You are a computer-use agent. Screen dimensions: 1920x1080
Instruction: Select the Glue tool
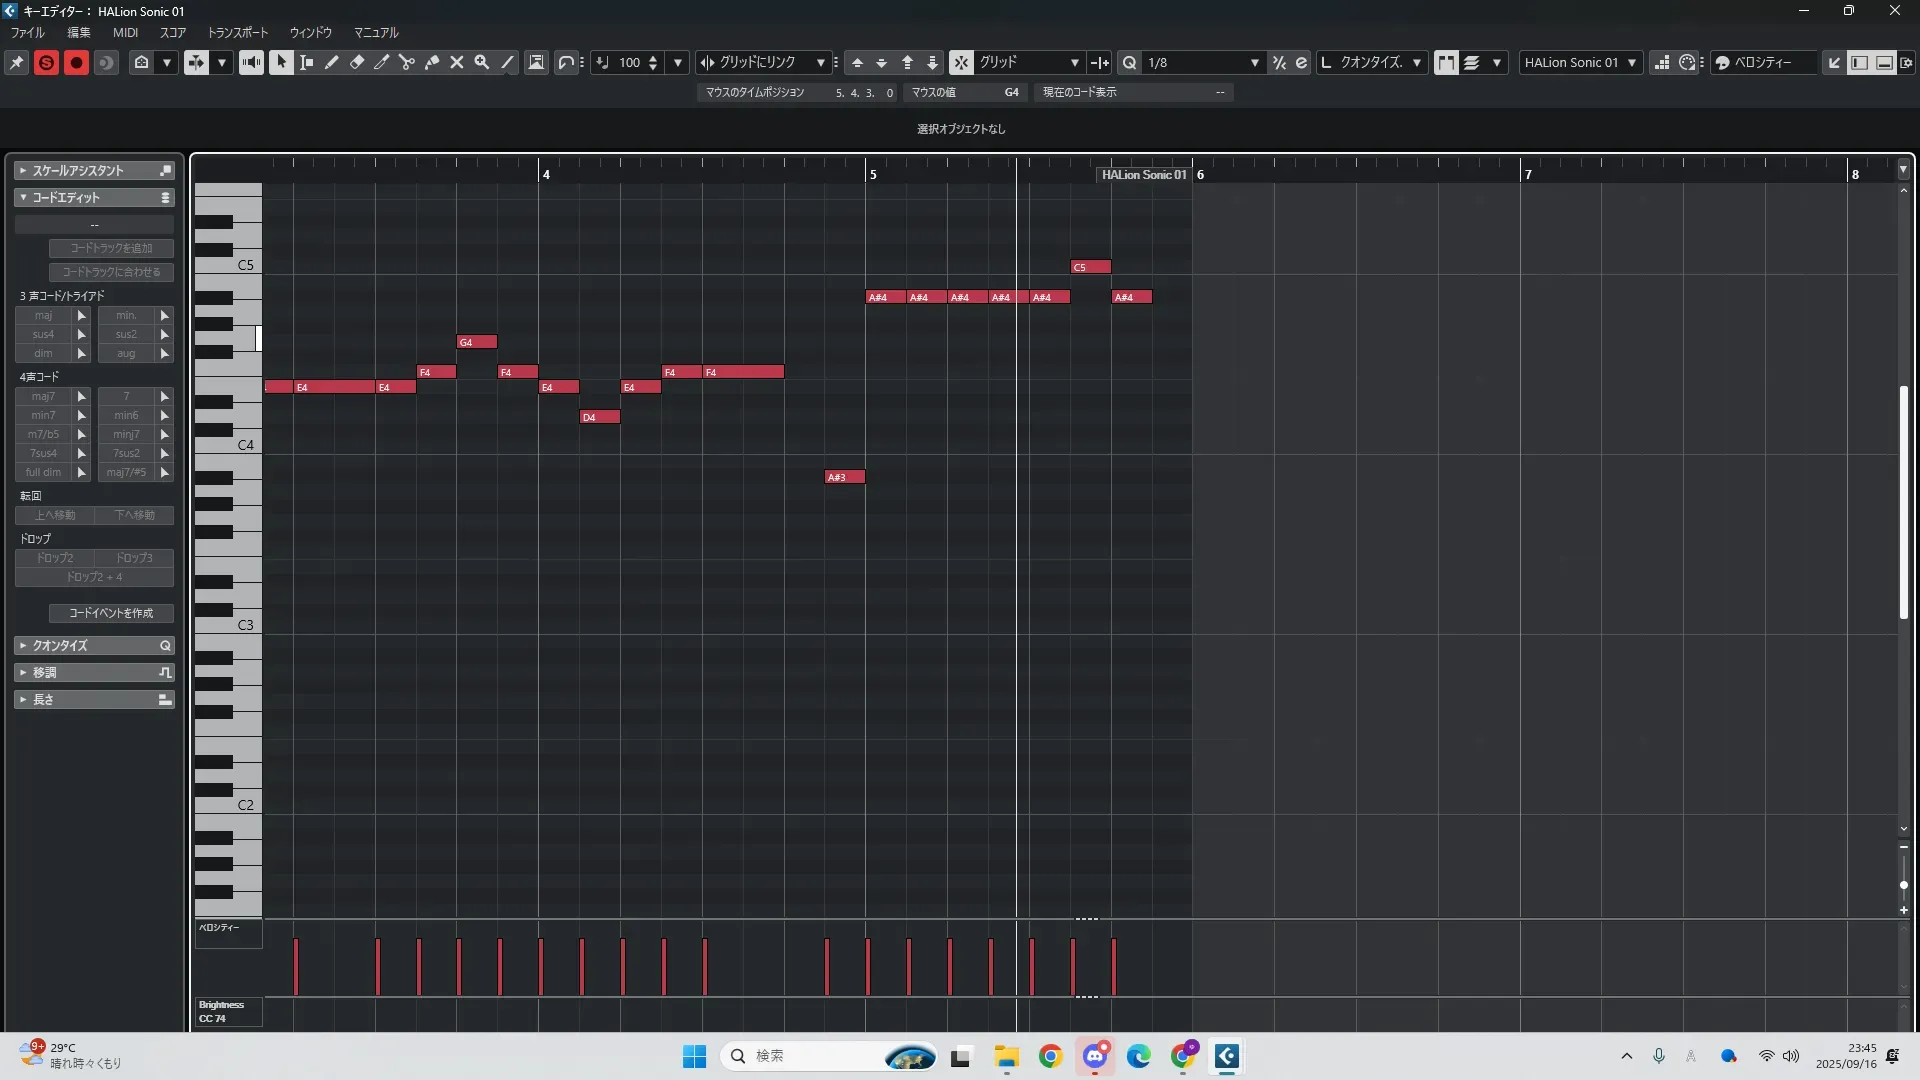tap(432, 62)
